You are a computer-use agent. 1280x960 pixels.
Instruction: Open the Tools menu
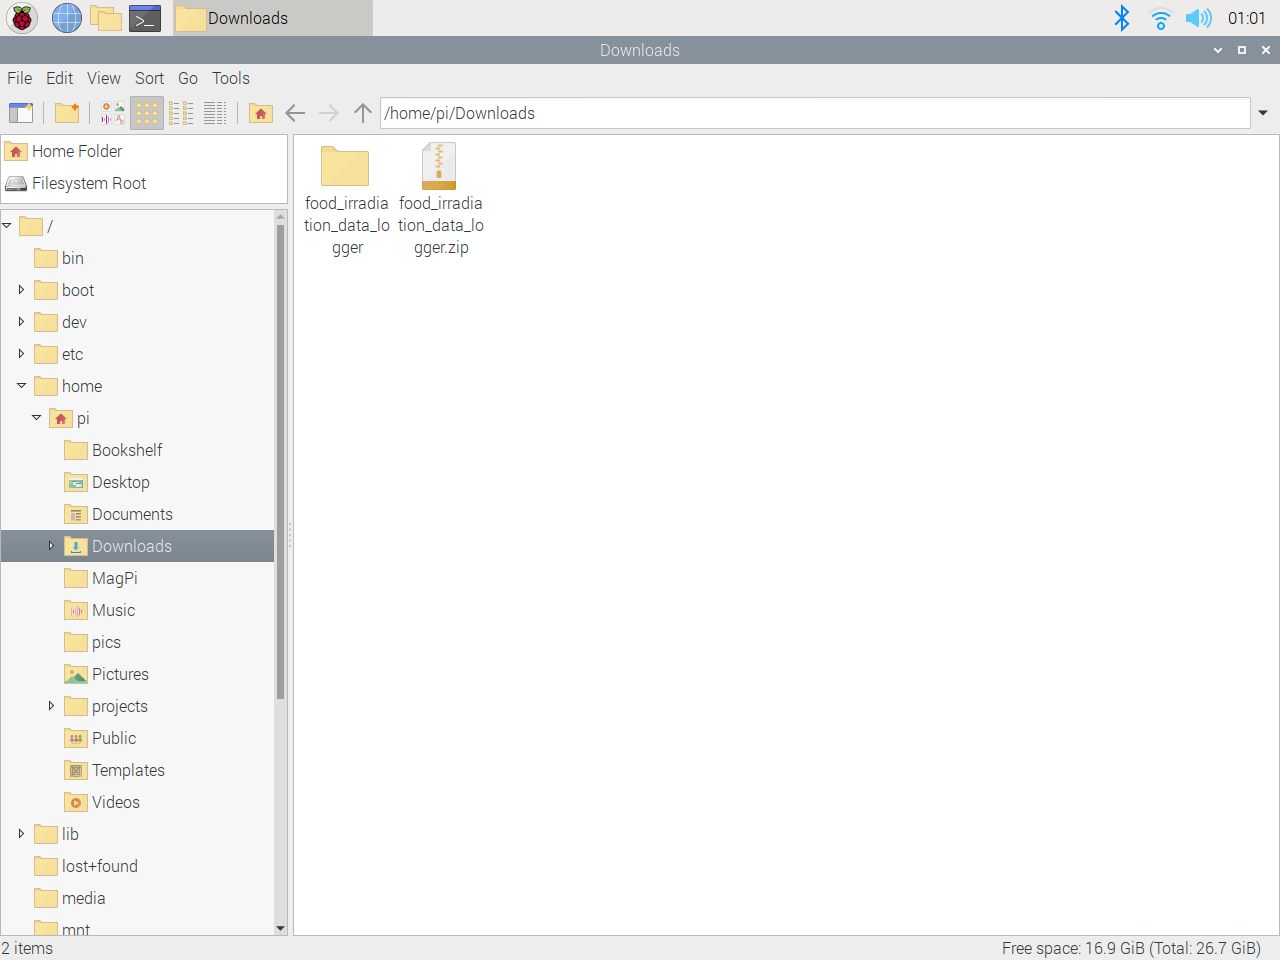(x=231, y=78)
